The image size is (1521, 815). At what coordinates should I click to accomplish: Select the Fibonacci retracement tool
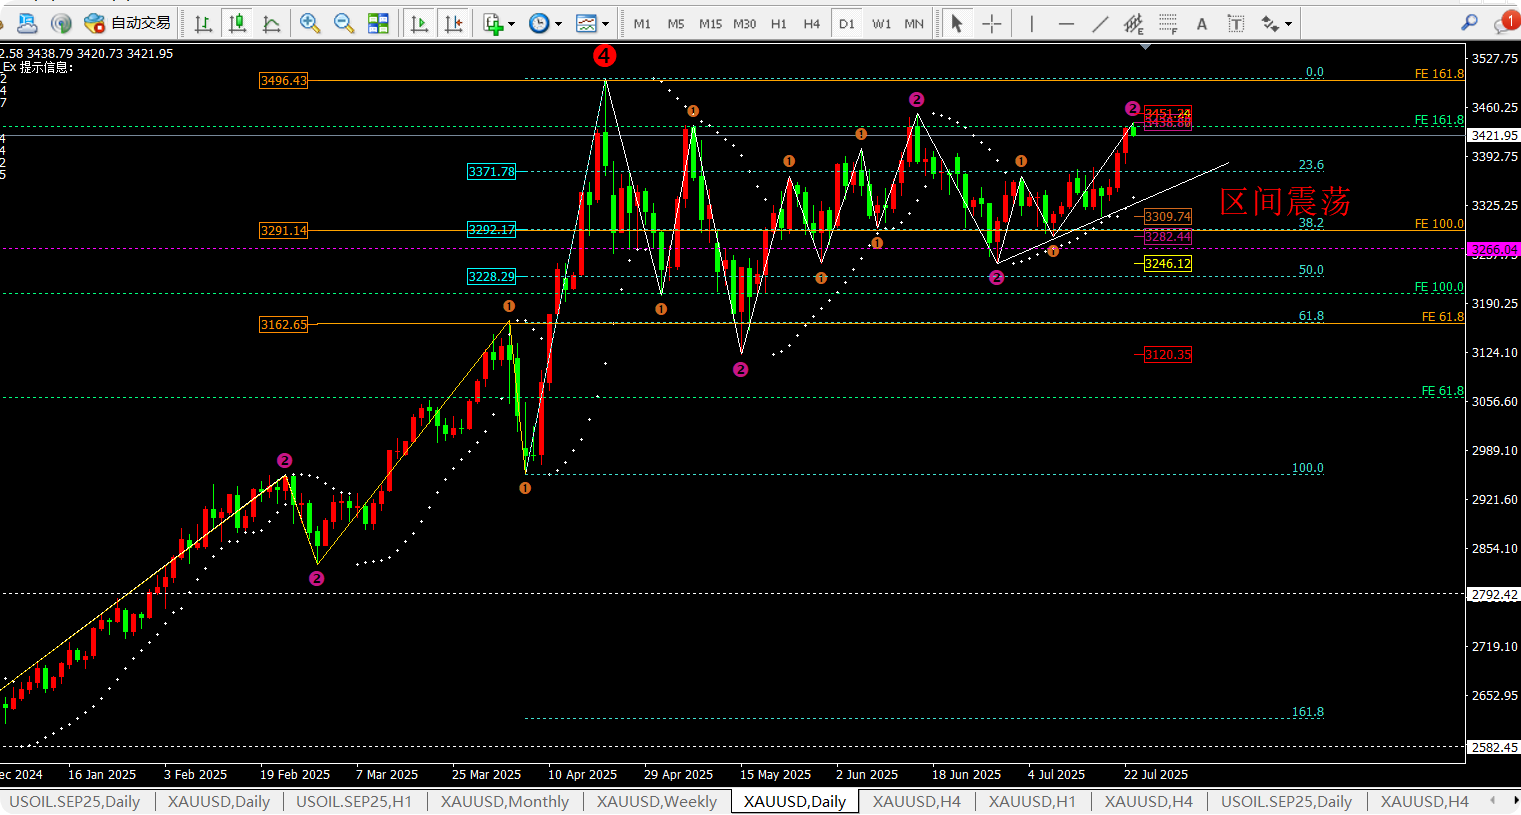1168,23
